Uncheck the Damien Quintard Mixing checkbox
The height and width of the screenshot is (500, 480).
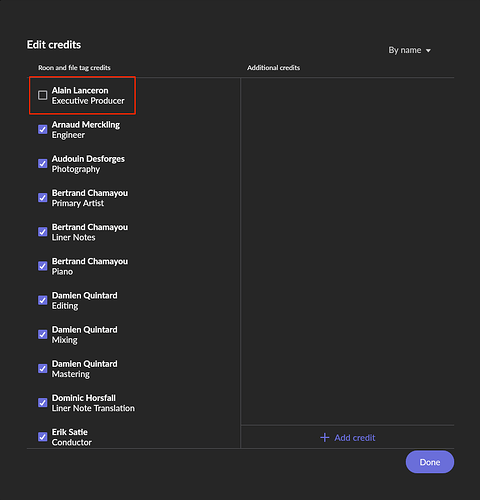pyautogui.click(x=42, y=334)
